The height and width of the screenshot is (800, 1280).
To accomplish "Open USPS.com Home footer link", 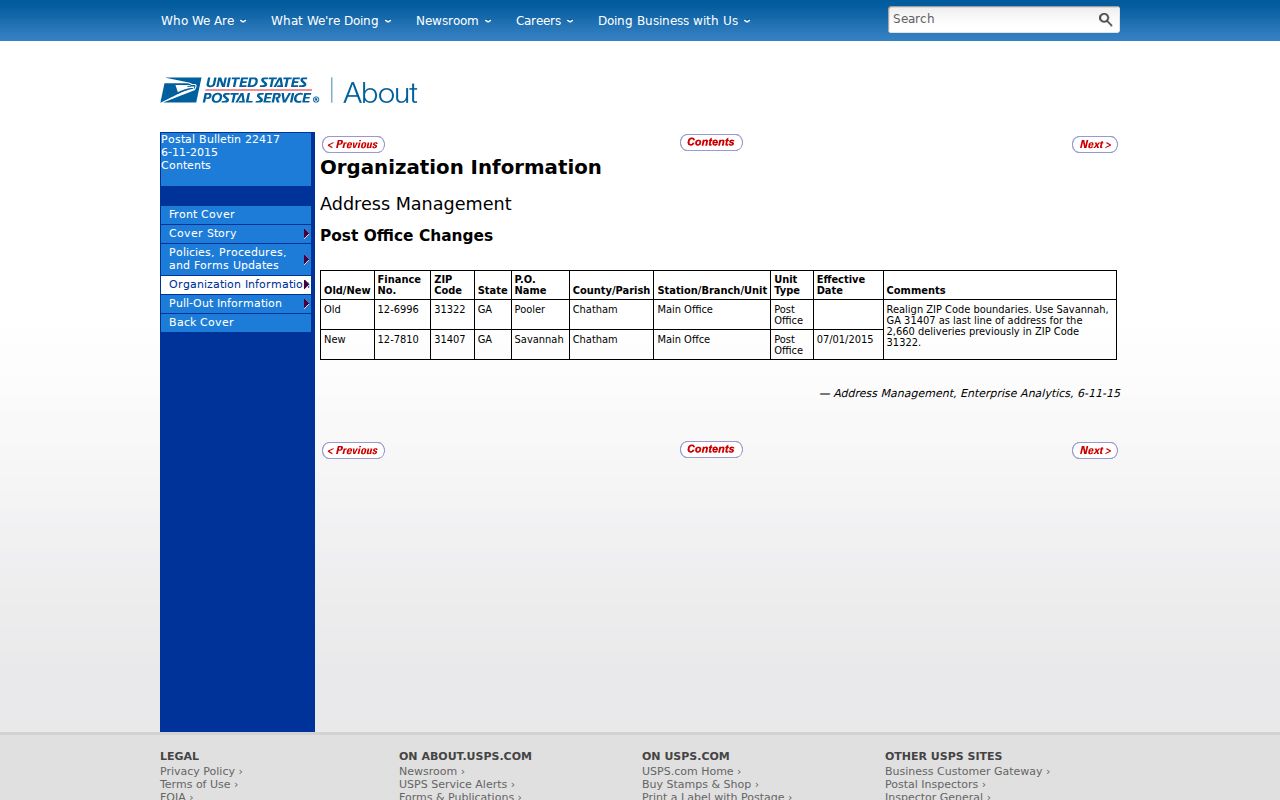I will [691, 771].
